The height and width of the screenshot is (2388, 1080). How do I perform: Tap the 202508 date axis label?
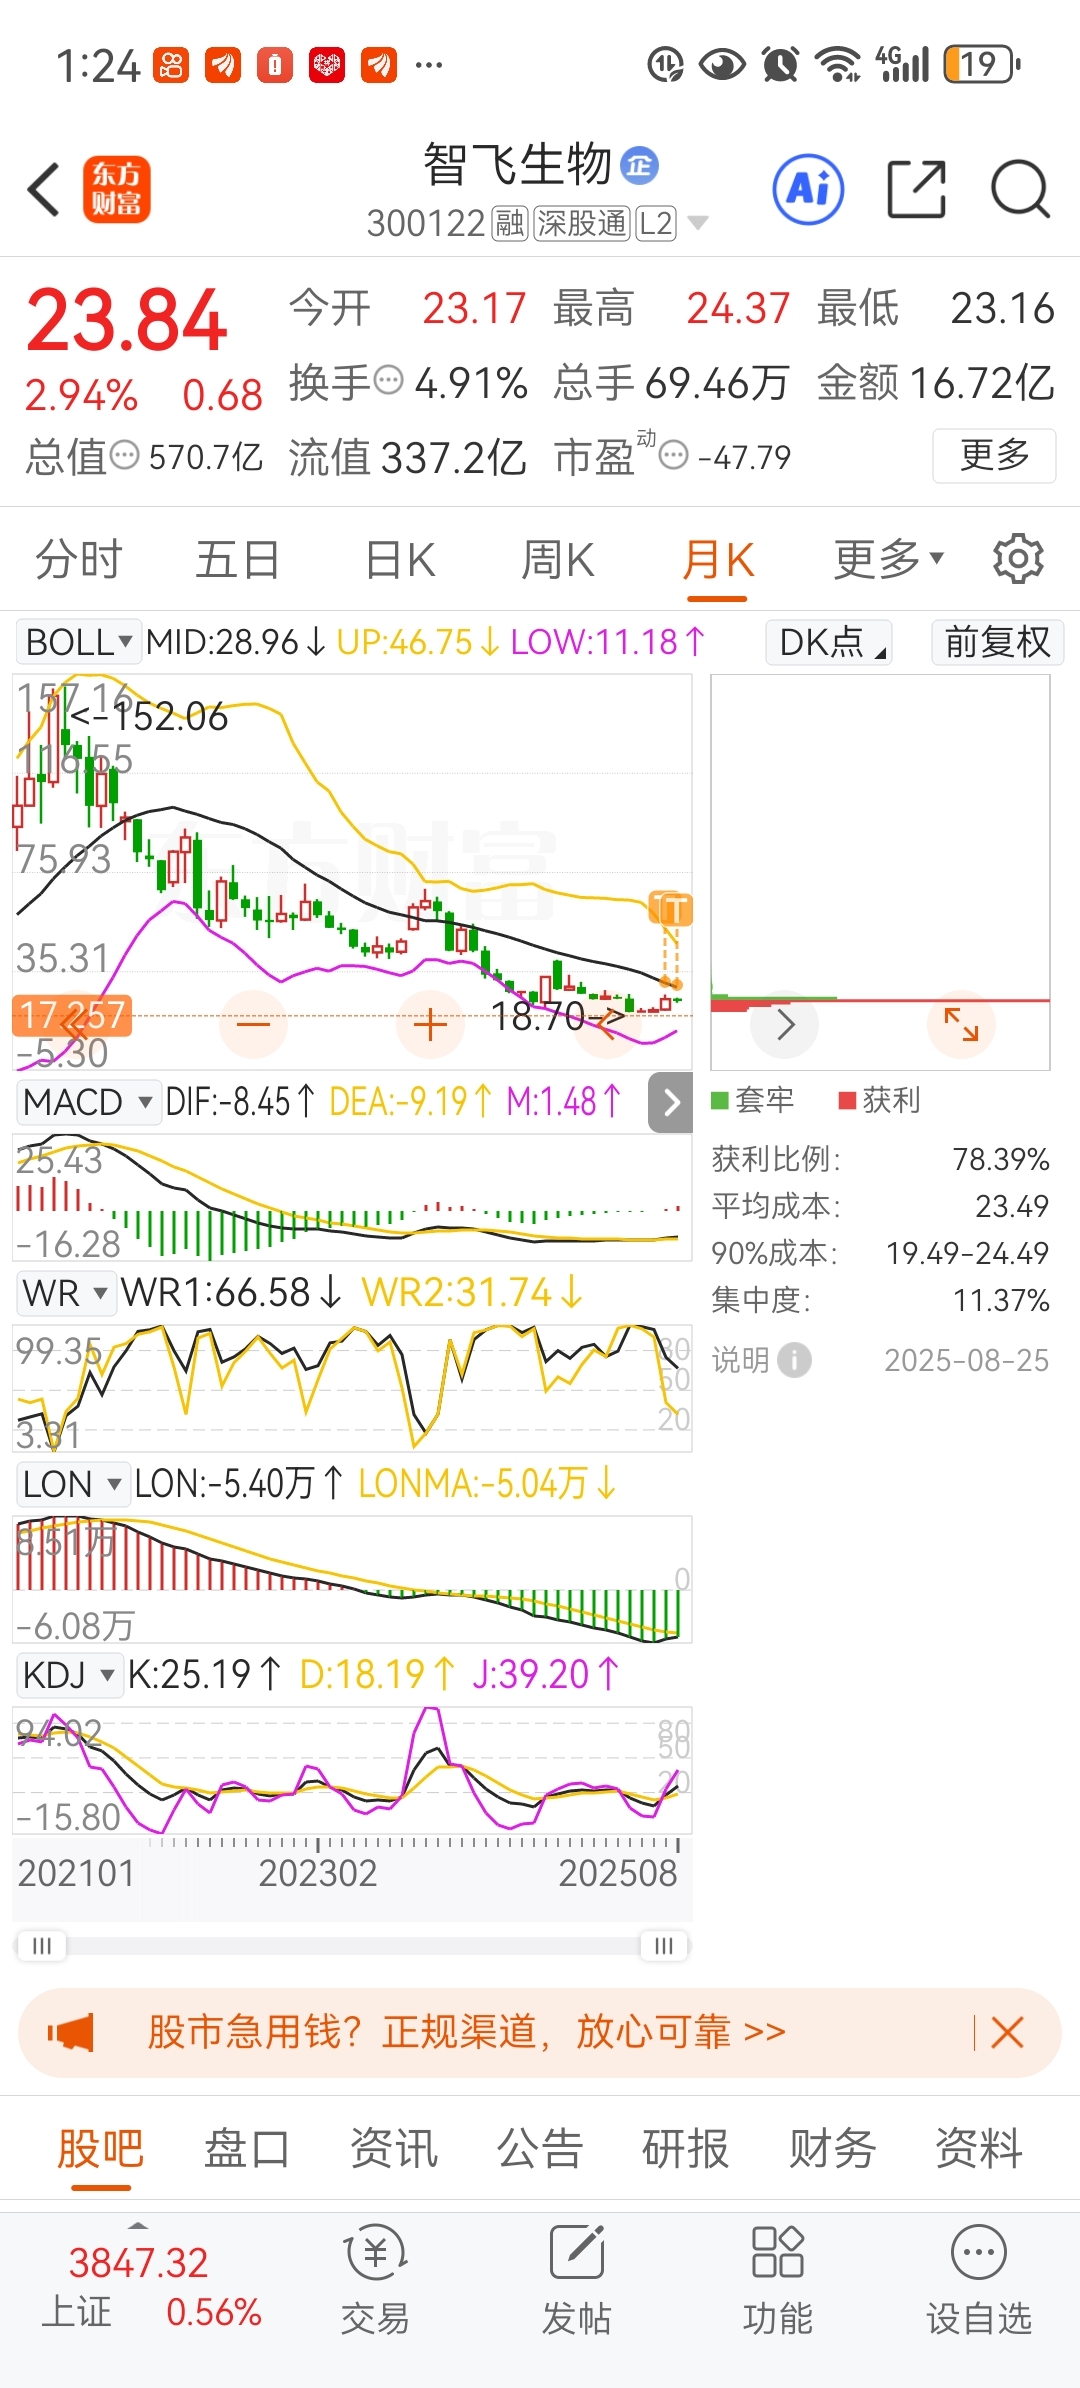coord(618,1873)
